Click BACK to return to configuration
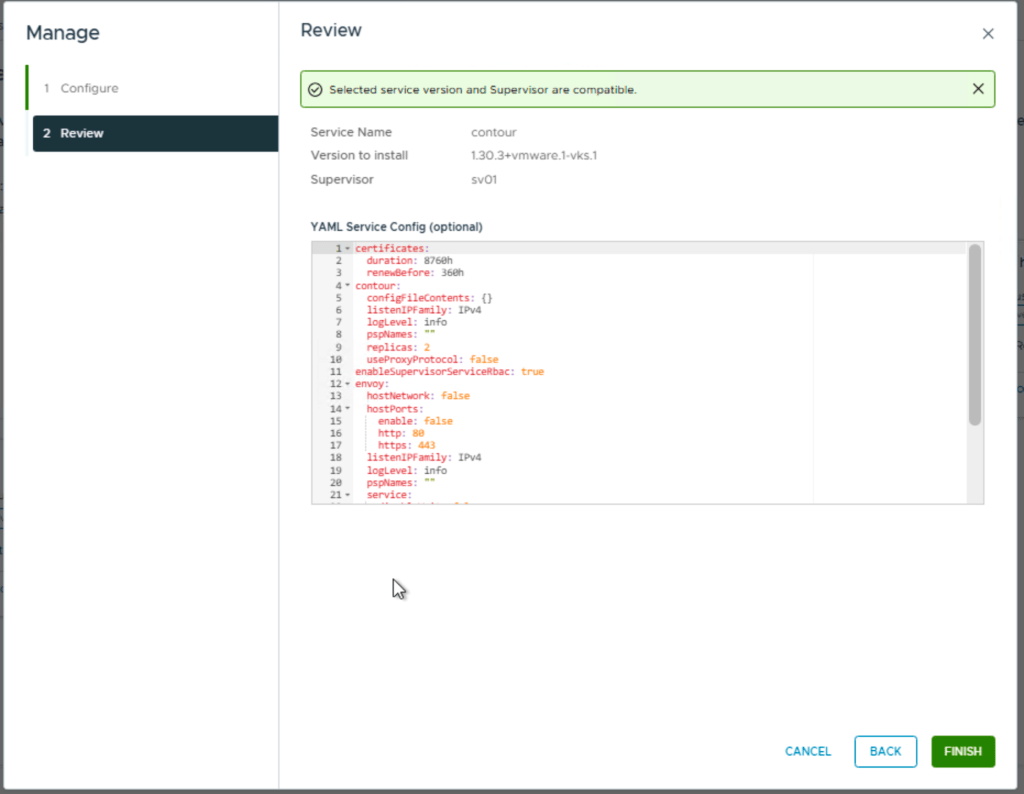The width and height of the screenshot is (1024, 794). [885, 751]
